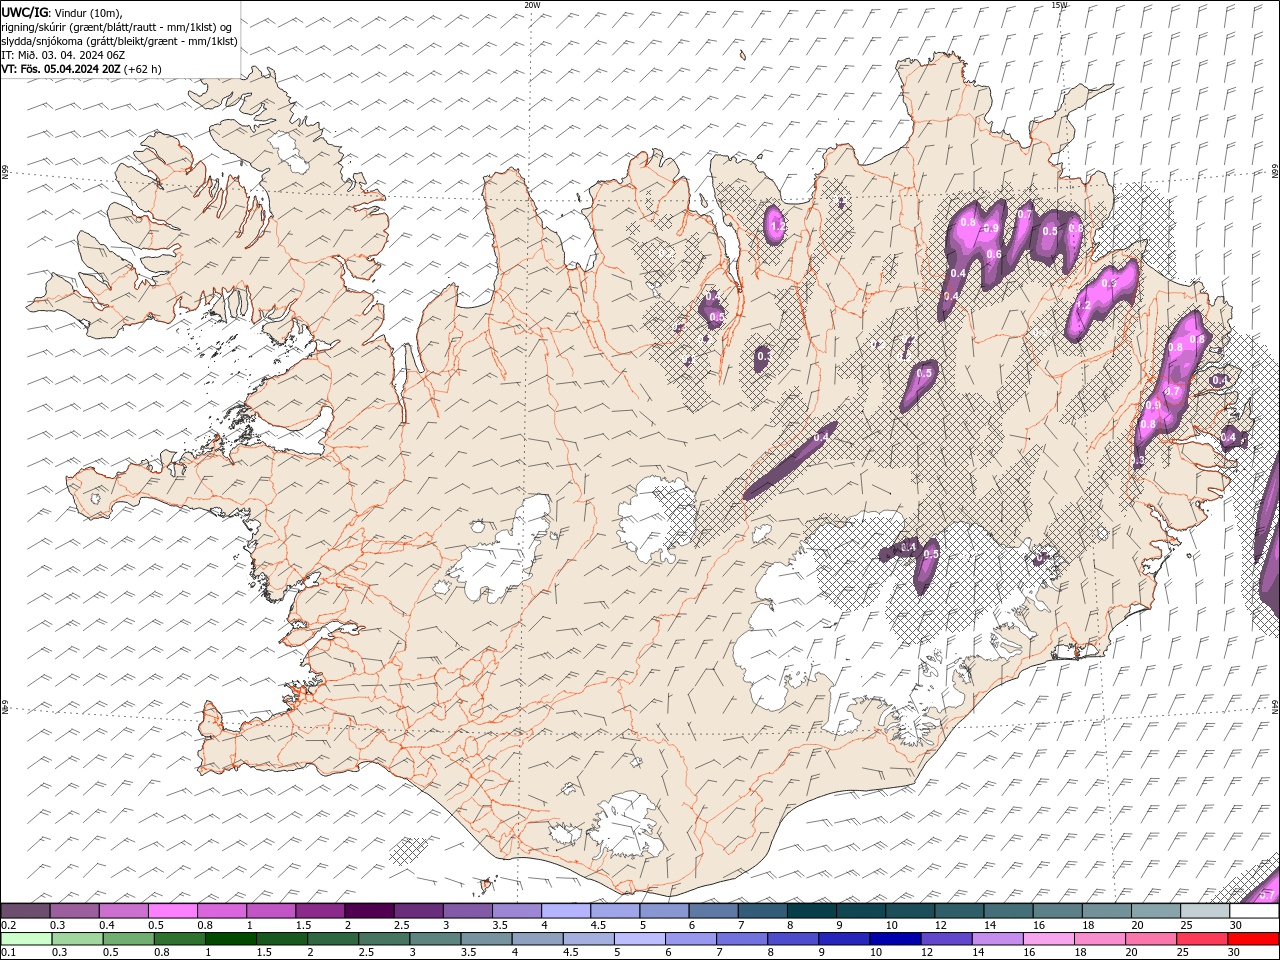Select the 'IT: Mið. 03. 04. 2024 06Z' line
The height and width of the screenshot is (960, 1280).
click(x=64, y=55)
